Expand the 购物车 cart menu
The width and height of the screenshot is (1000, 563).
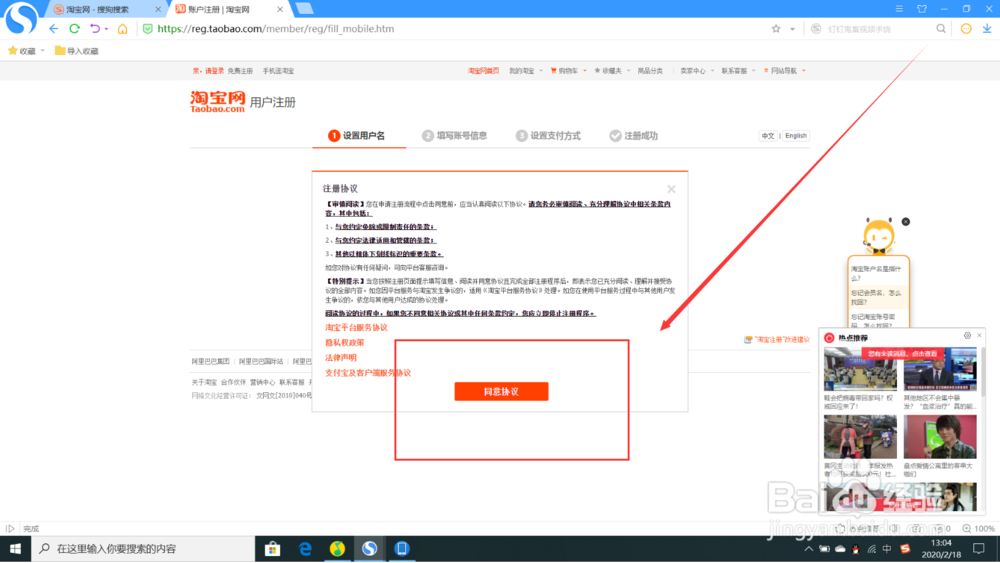coord(568,71)
